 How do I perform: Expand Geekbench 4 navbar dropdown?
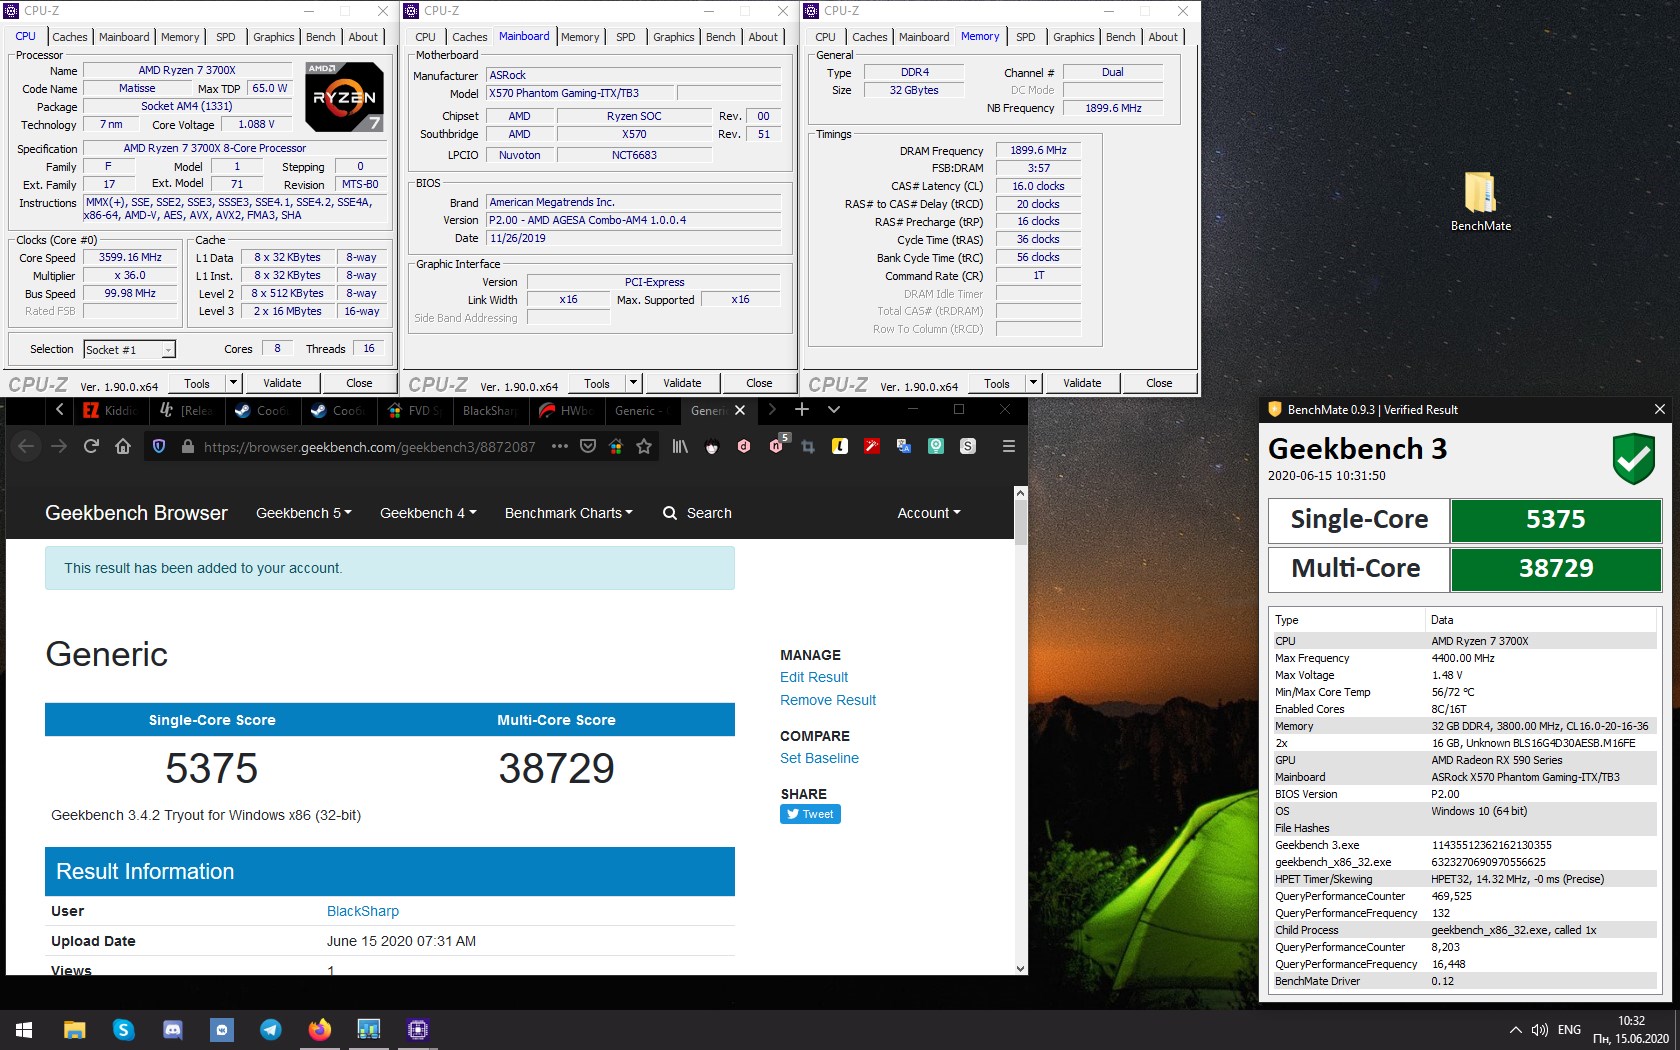(x=428, y=513)
